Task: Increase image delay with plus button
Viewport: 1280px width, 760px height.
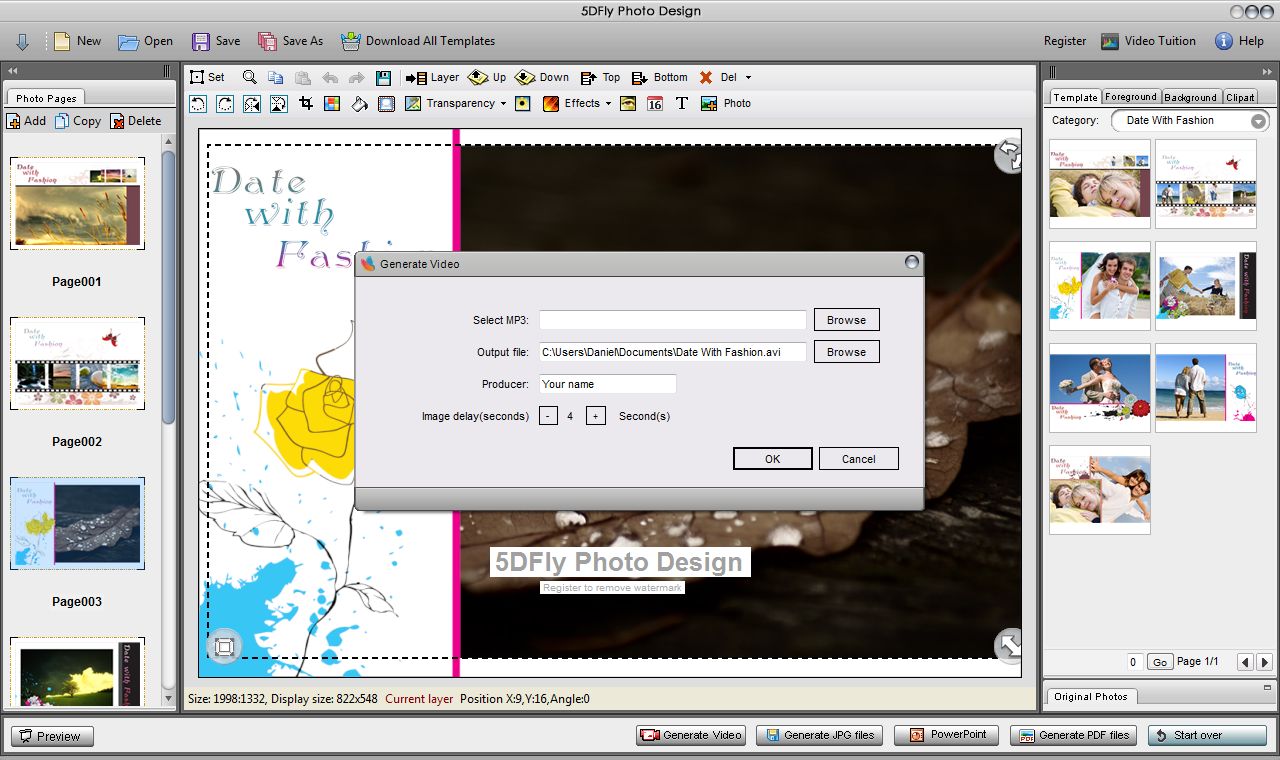Action: point(595,416)
